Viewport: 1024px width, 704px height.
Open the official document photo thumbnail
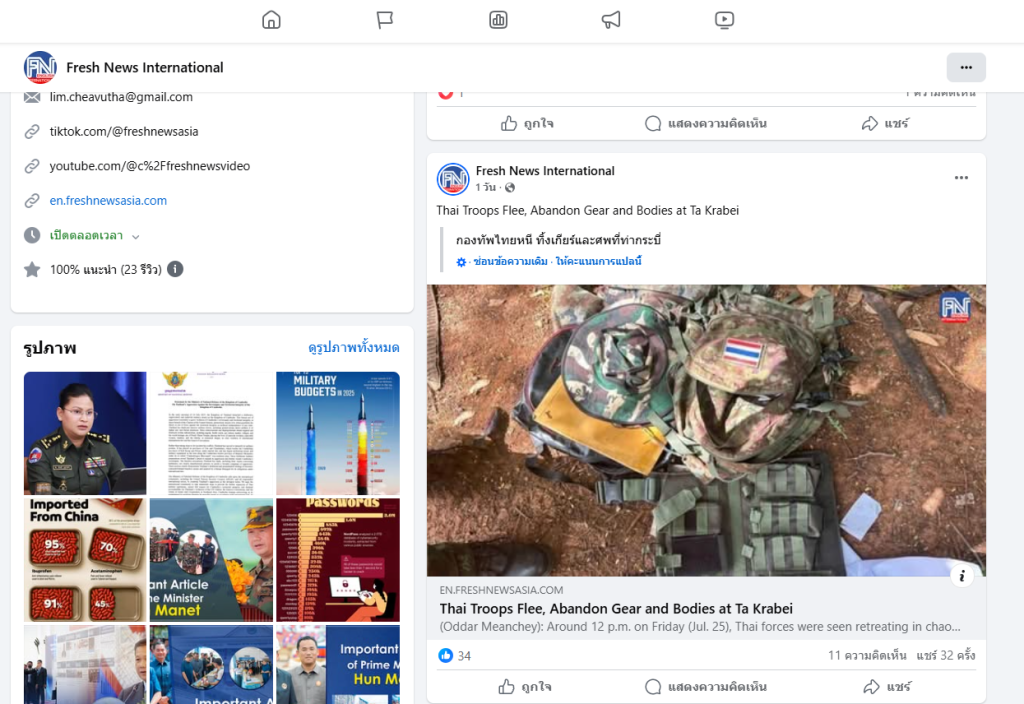(211, 433)
